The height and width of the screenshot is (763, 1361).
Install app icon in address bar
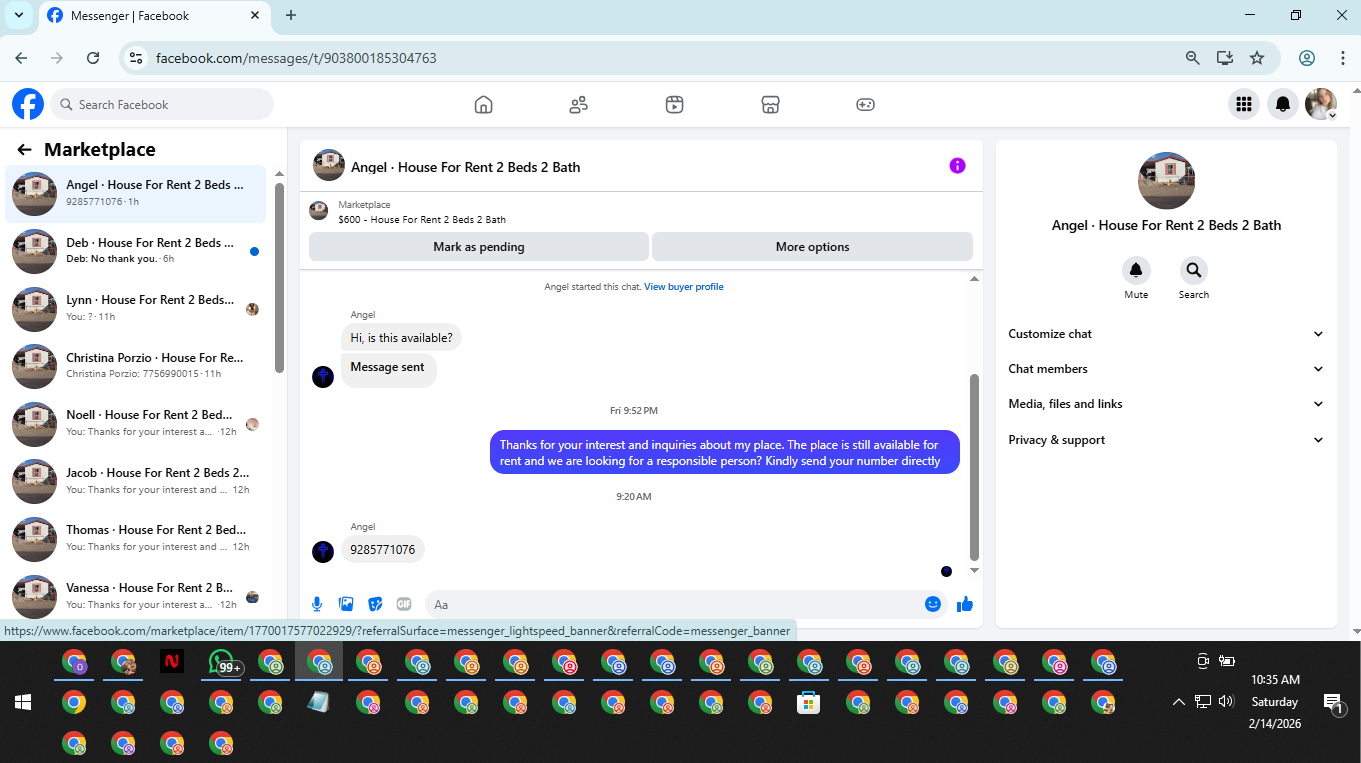point(1224,58)
